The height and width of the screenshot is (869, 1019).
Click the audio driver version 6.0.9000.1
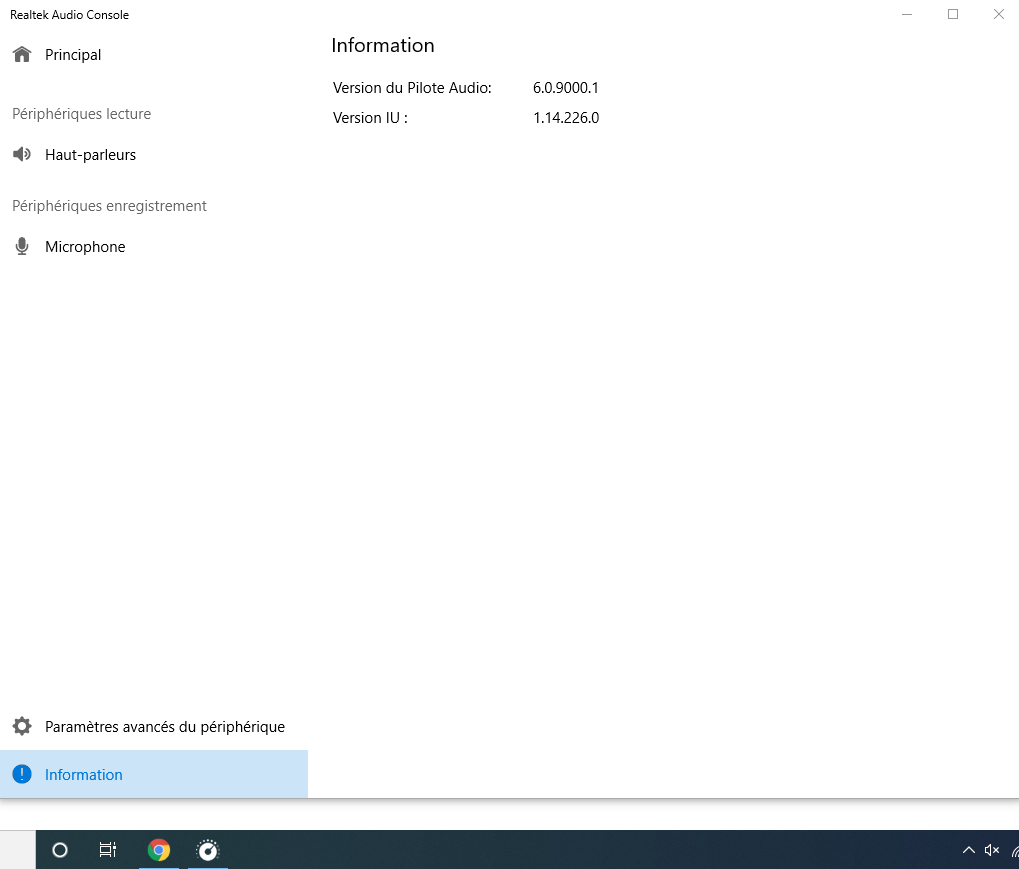point(565,88)
